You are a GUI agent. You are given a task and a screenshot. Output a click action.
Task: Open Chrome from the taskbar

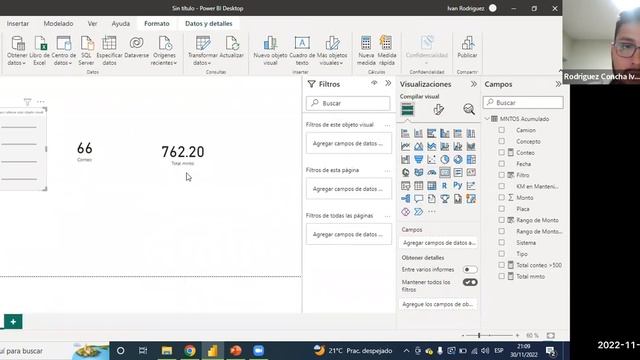point(190,351)
